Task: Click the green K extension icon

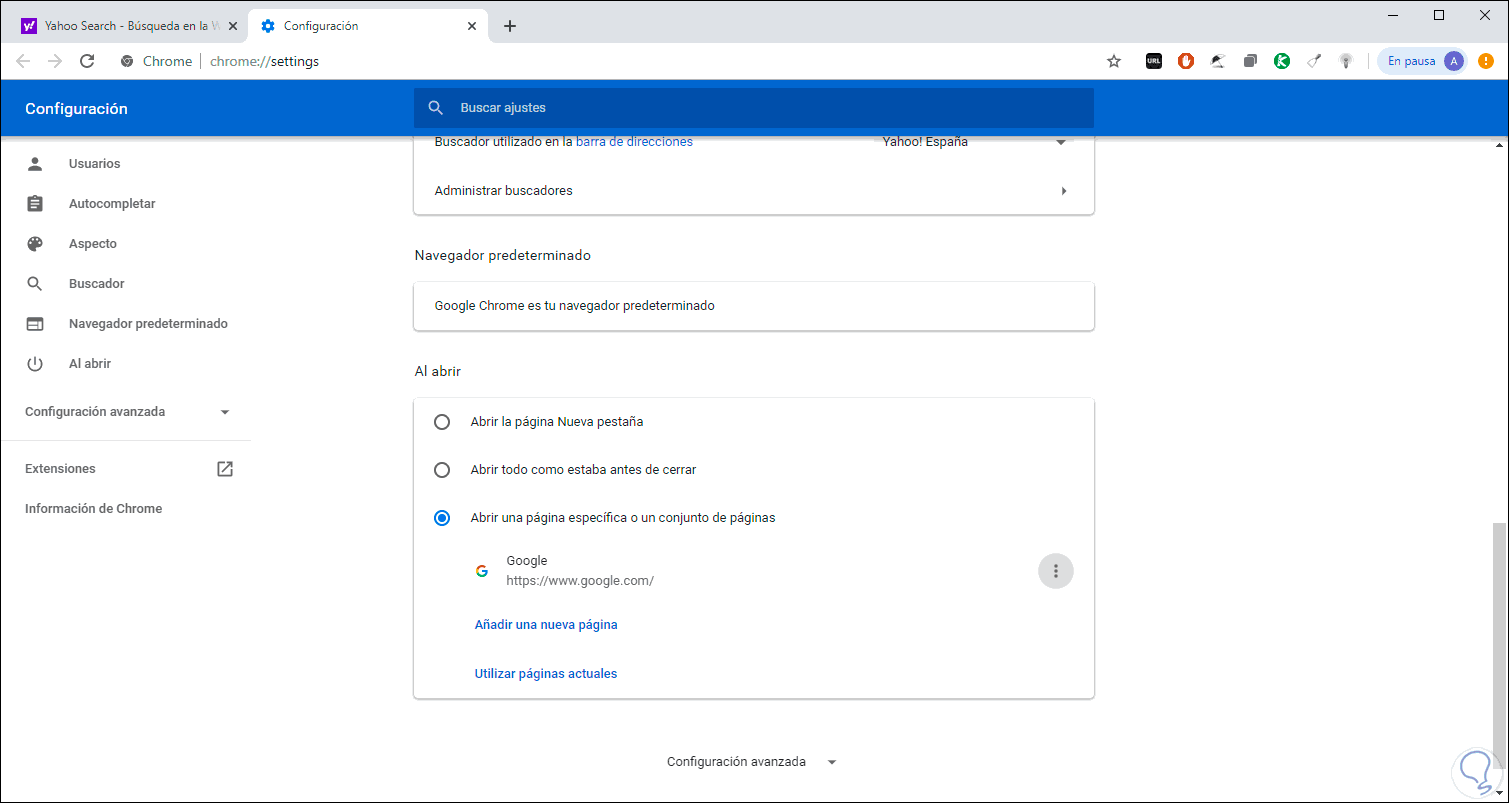Action: (1282, 61)
